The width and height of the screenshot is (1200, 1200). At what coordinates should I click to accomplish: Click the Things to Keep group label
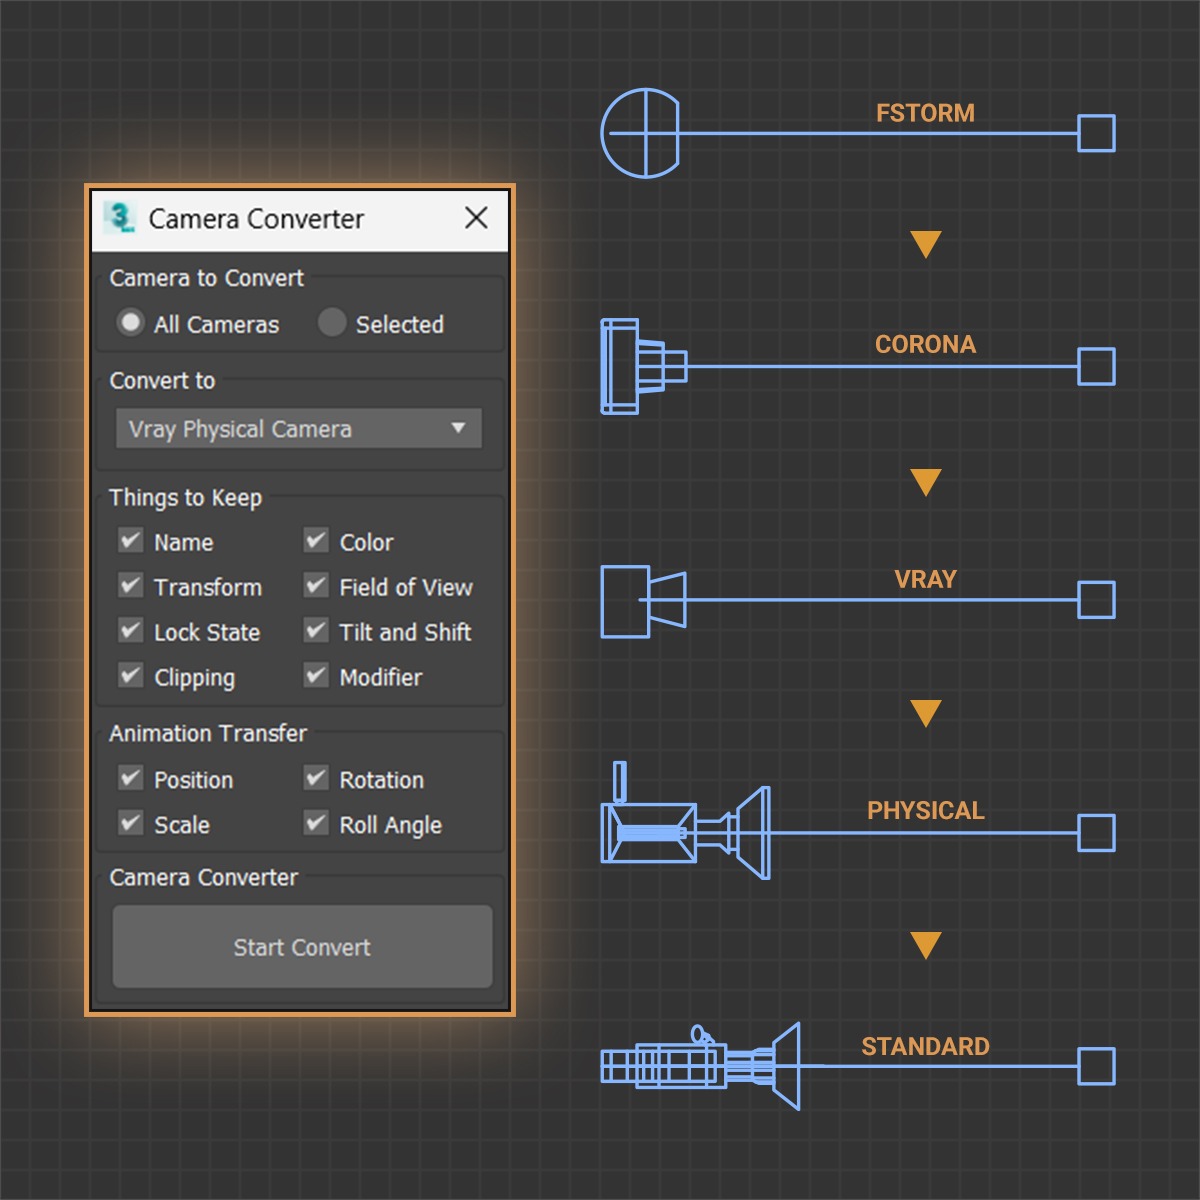click(185, 498)
